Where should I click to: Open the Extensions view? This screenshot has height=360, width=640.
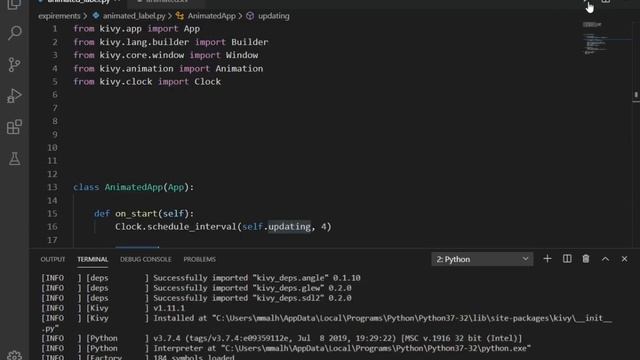14,127
